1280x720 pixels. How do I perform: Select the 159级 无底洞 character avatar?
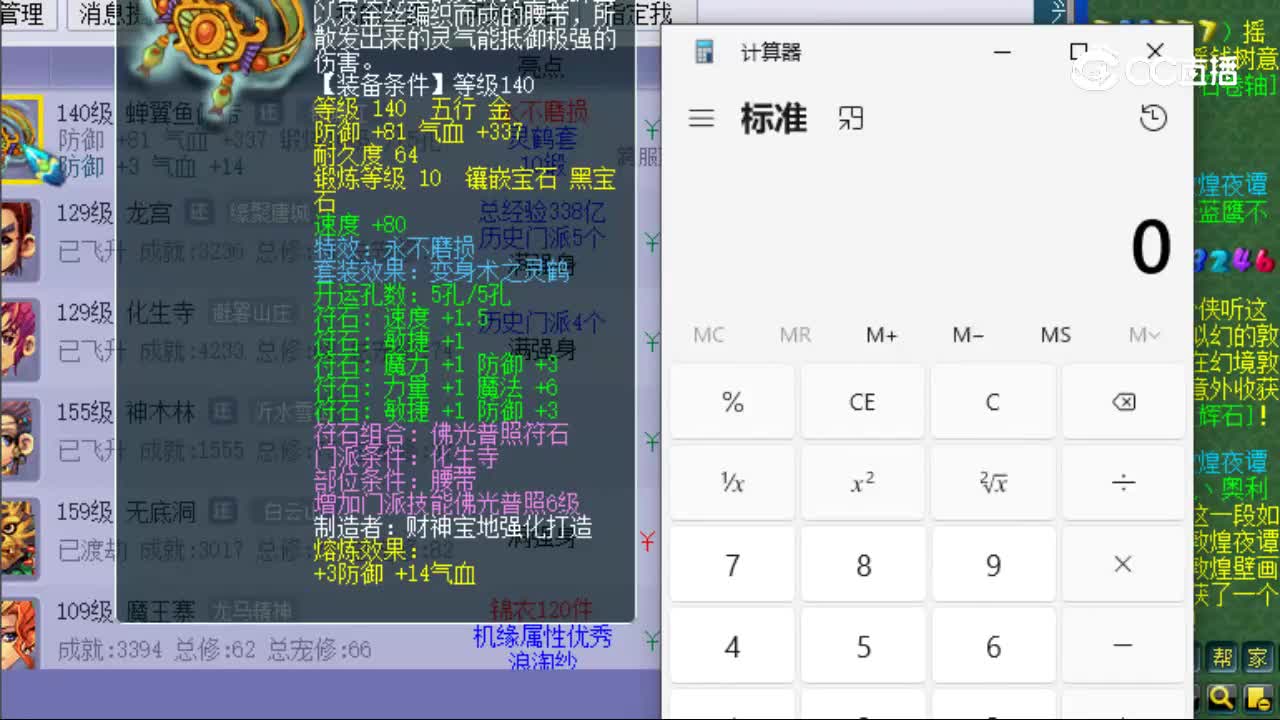pyautogui.click(x=18, y=538)
